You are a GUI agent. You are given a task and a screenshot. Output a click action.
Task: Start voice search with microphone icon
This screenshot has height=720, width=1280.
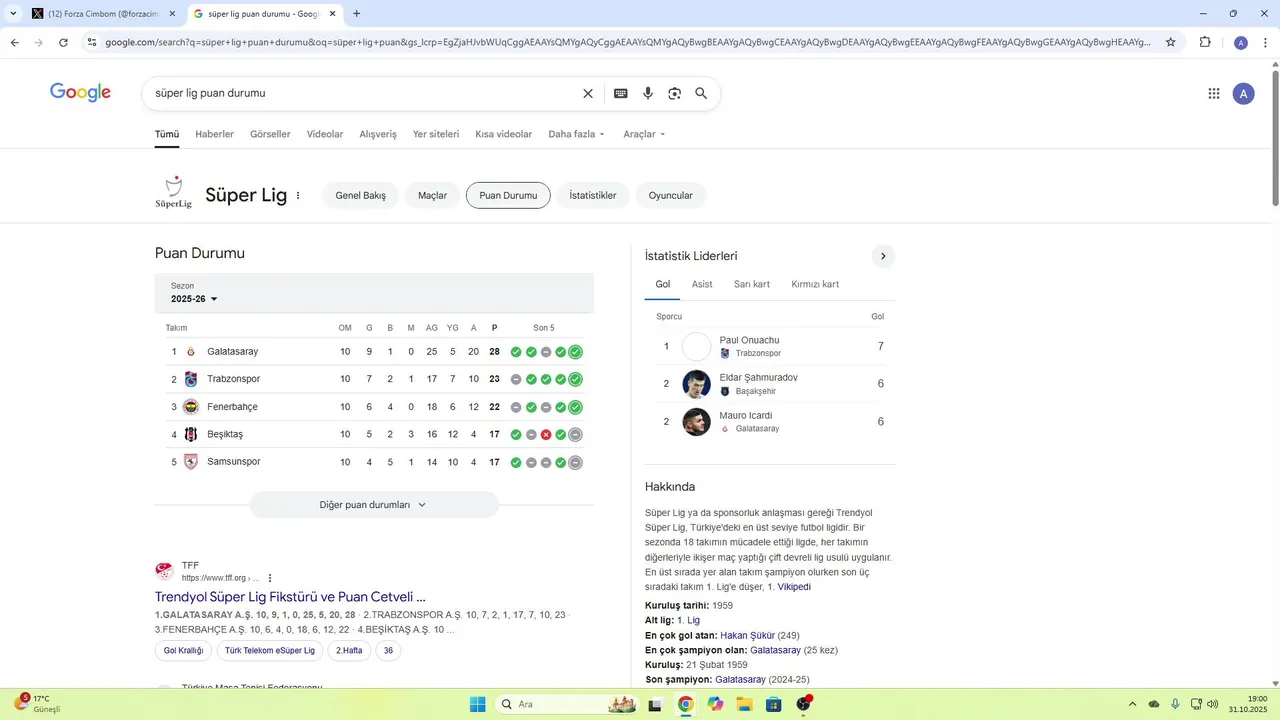pyautogui.click(x=648, y=93)
